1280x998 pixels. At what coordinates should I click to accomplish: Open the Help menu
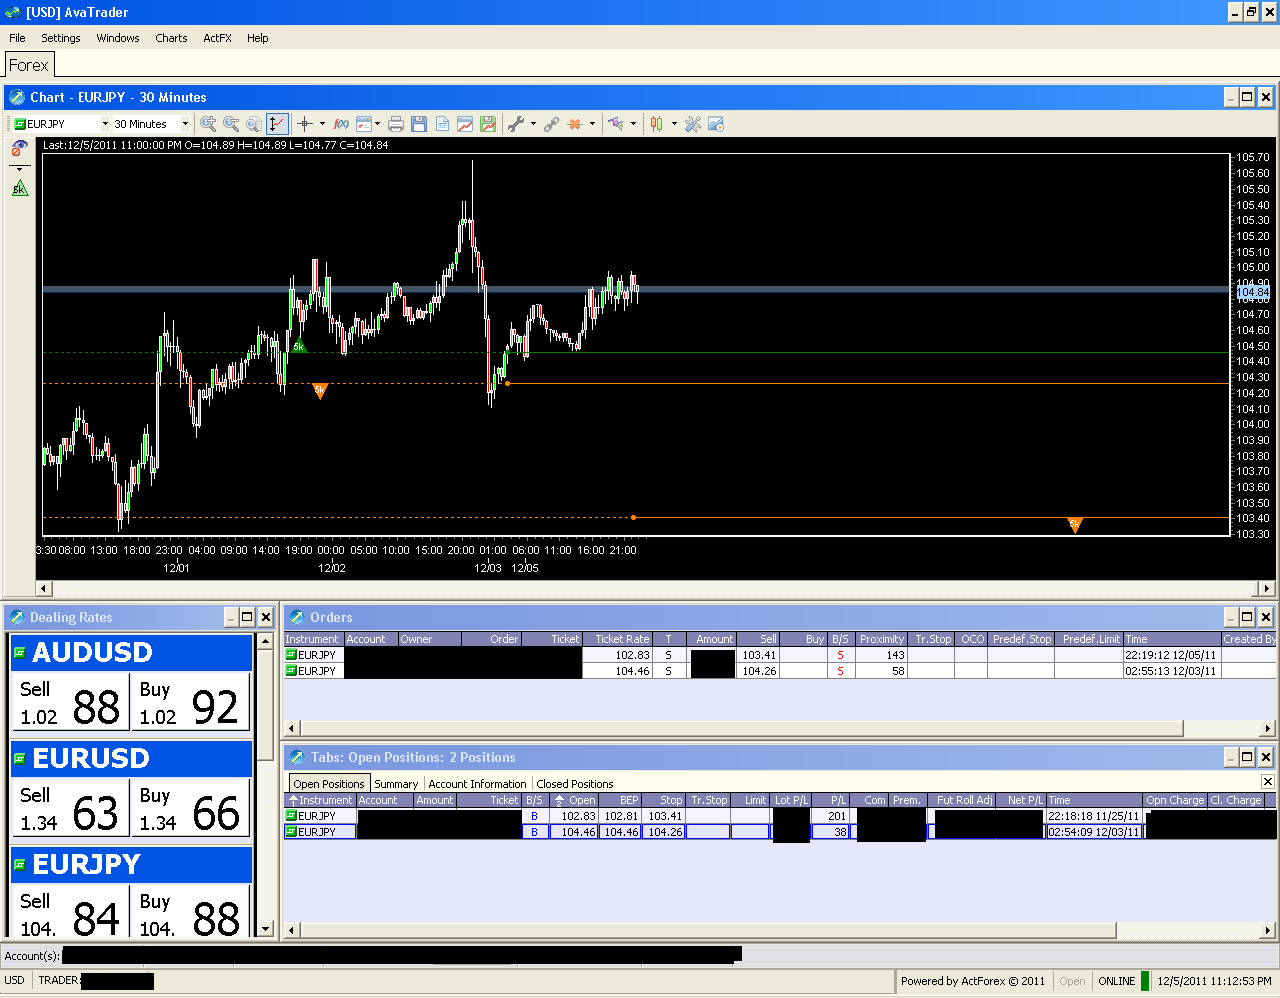pos(258,38)
